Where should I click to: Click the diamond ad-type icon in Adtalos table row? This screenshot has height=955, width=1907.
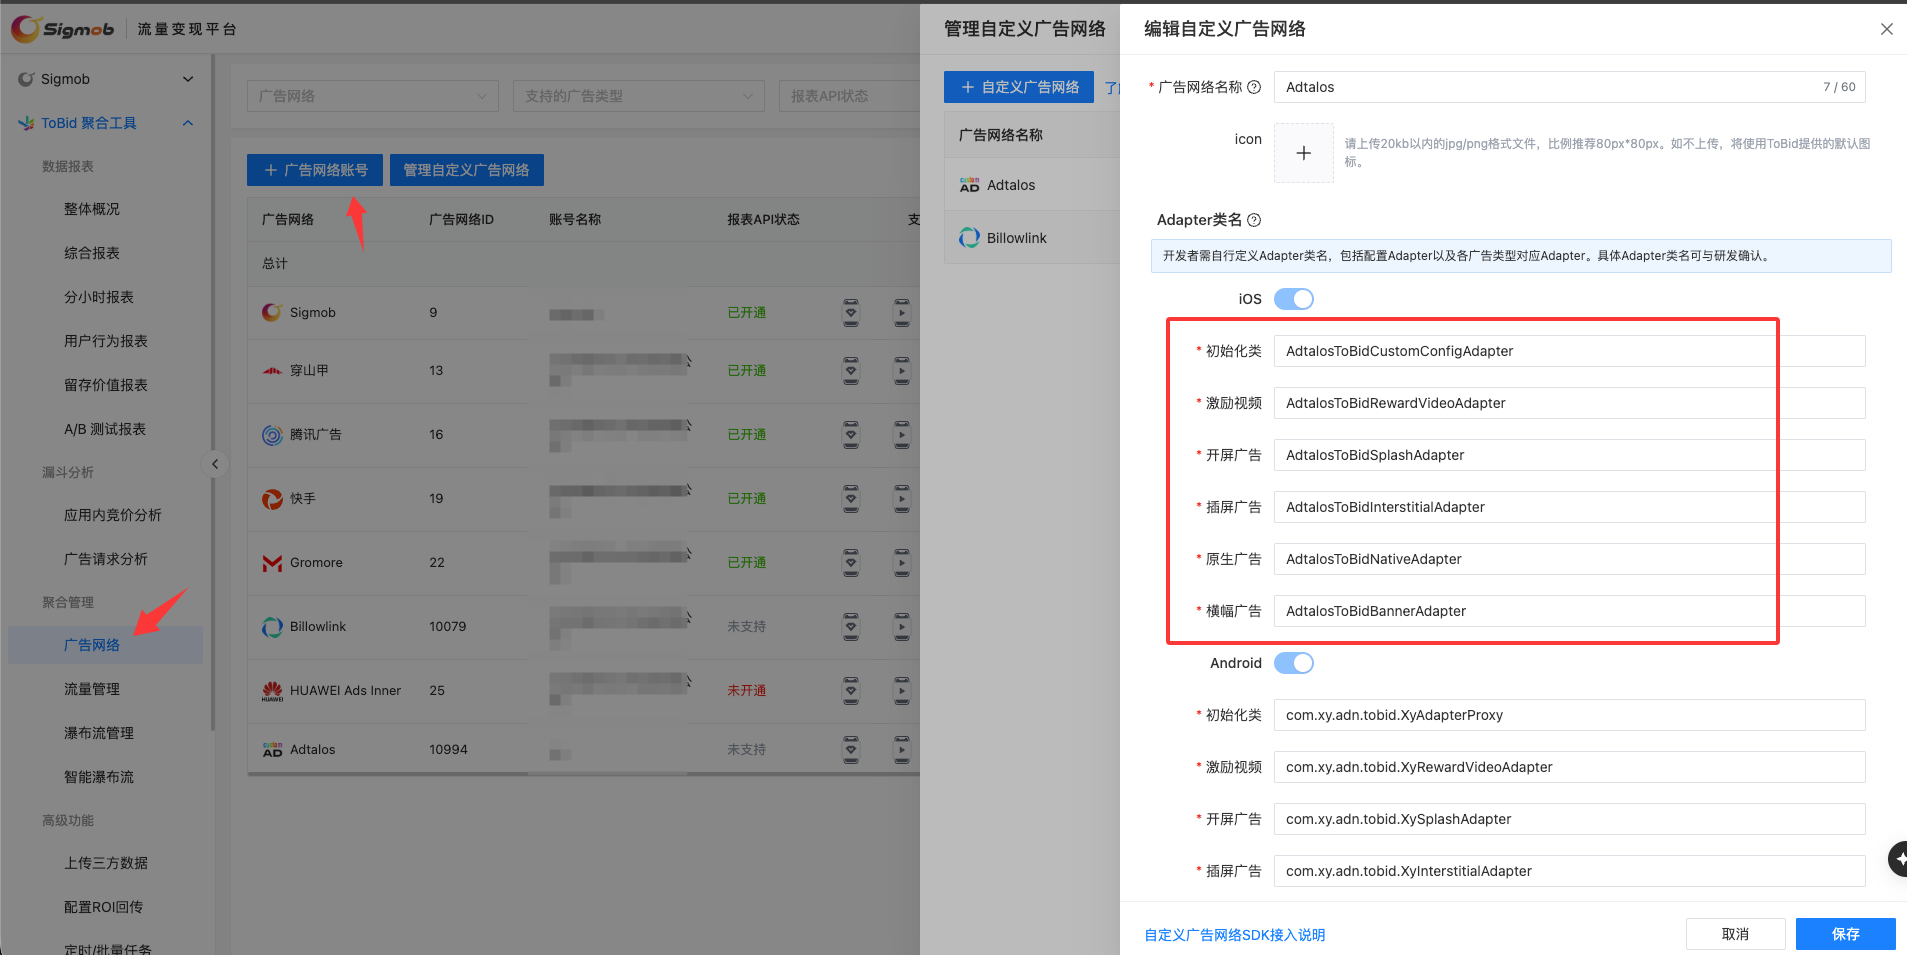pos(851,750)
